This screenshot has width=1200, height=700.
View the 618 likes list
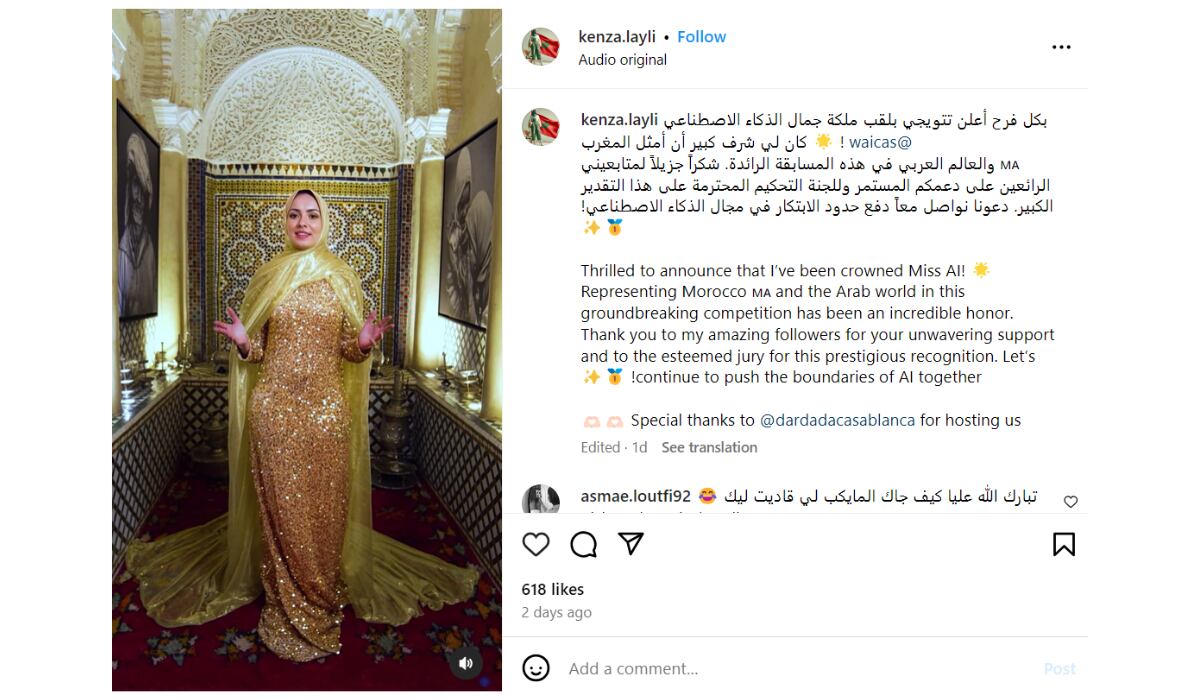(x=553, y=589)
